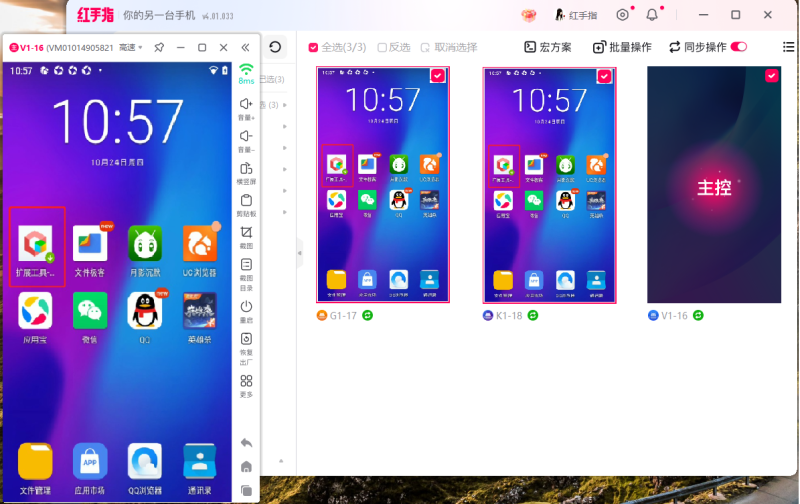
Task: Click 批量操作 batch operation button
Action: coord(622,47)
